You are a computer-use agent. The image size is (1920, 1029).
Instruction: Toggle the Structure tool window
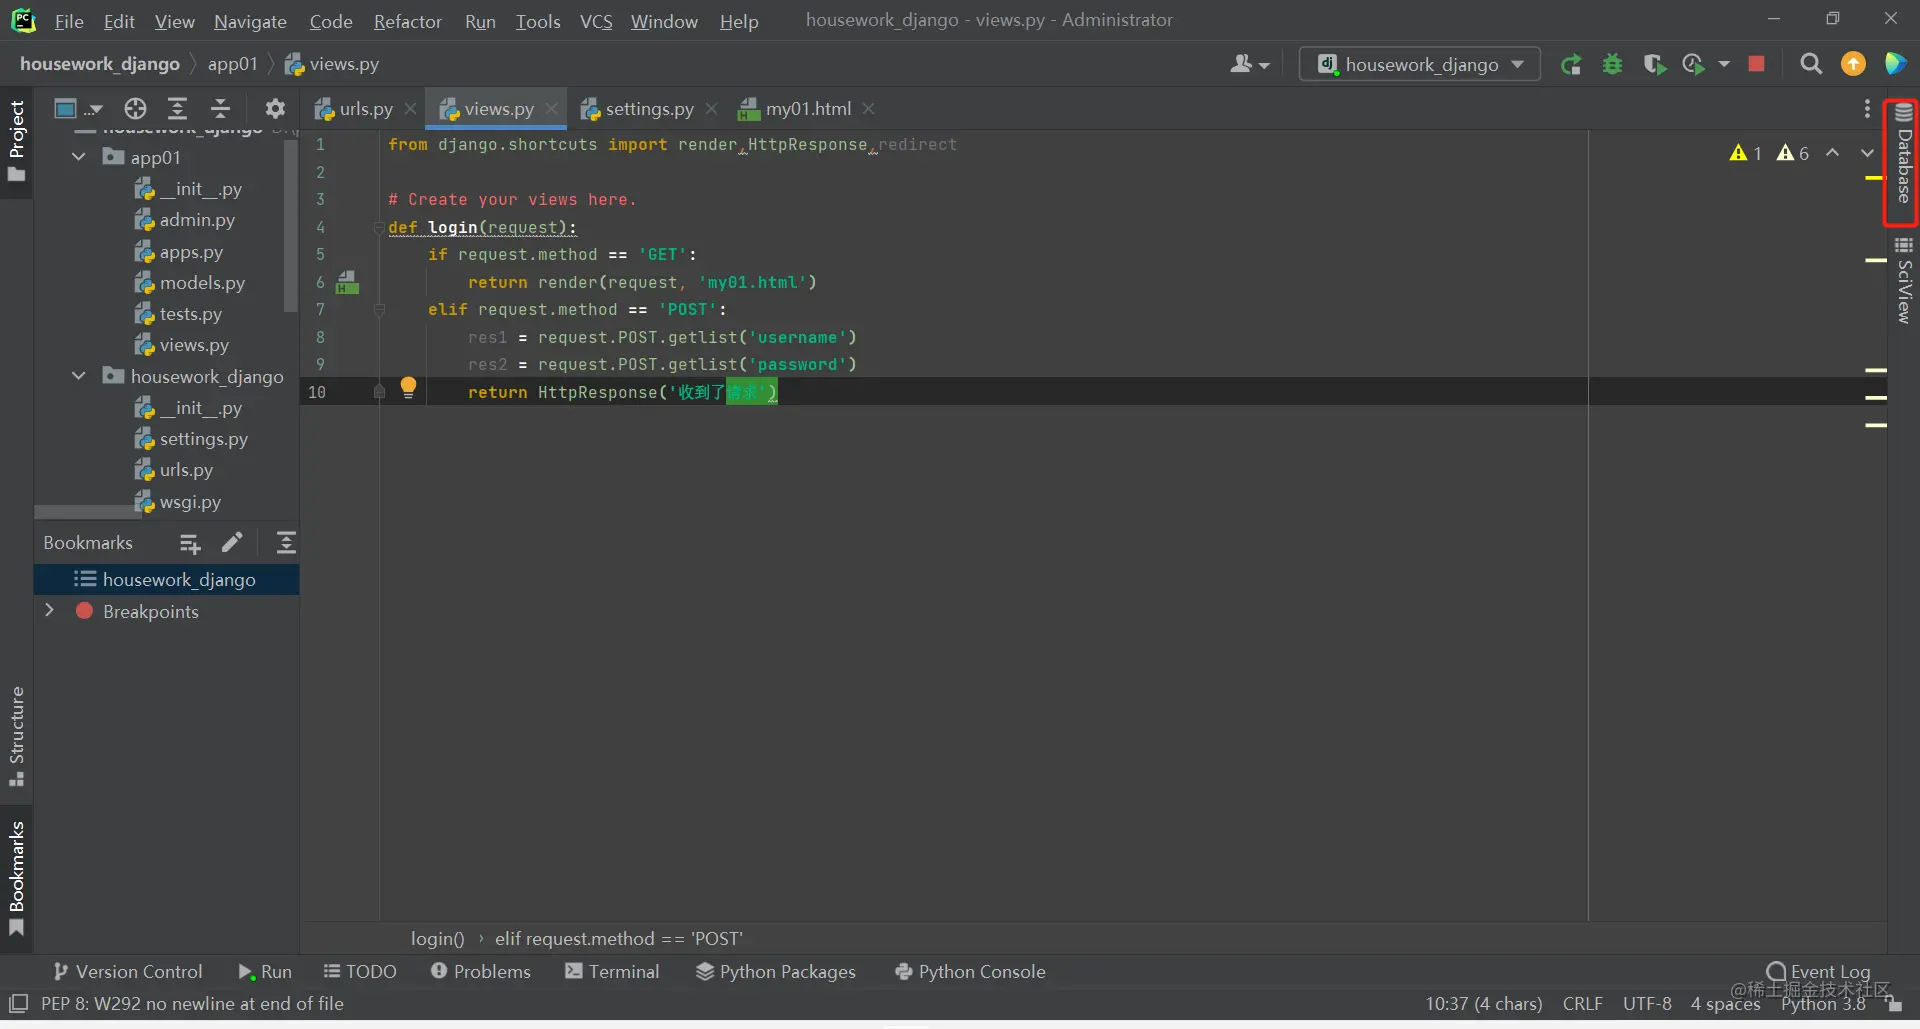click(16, 736)
